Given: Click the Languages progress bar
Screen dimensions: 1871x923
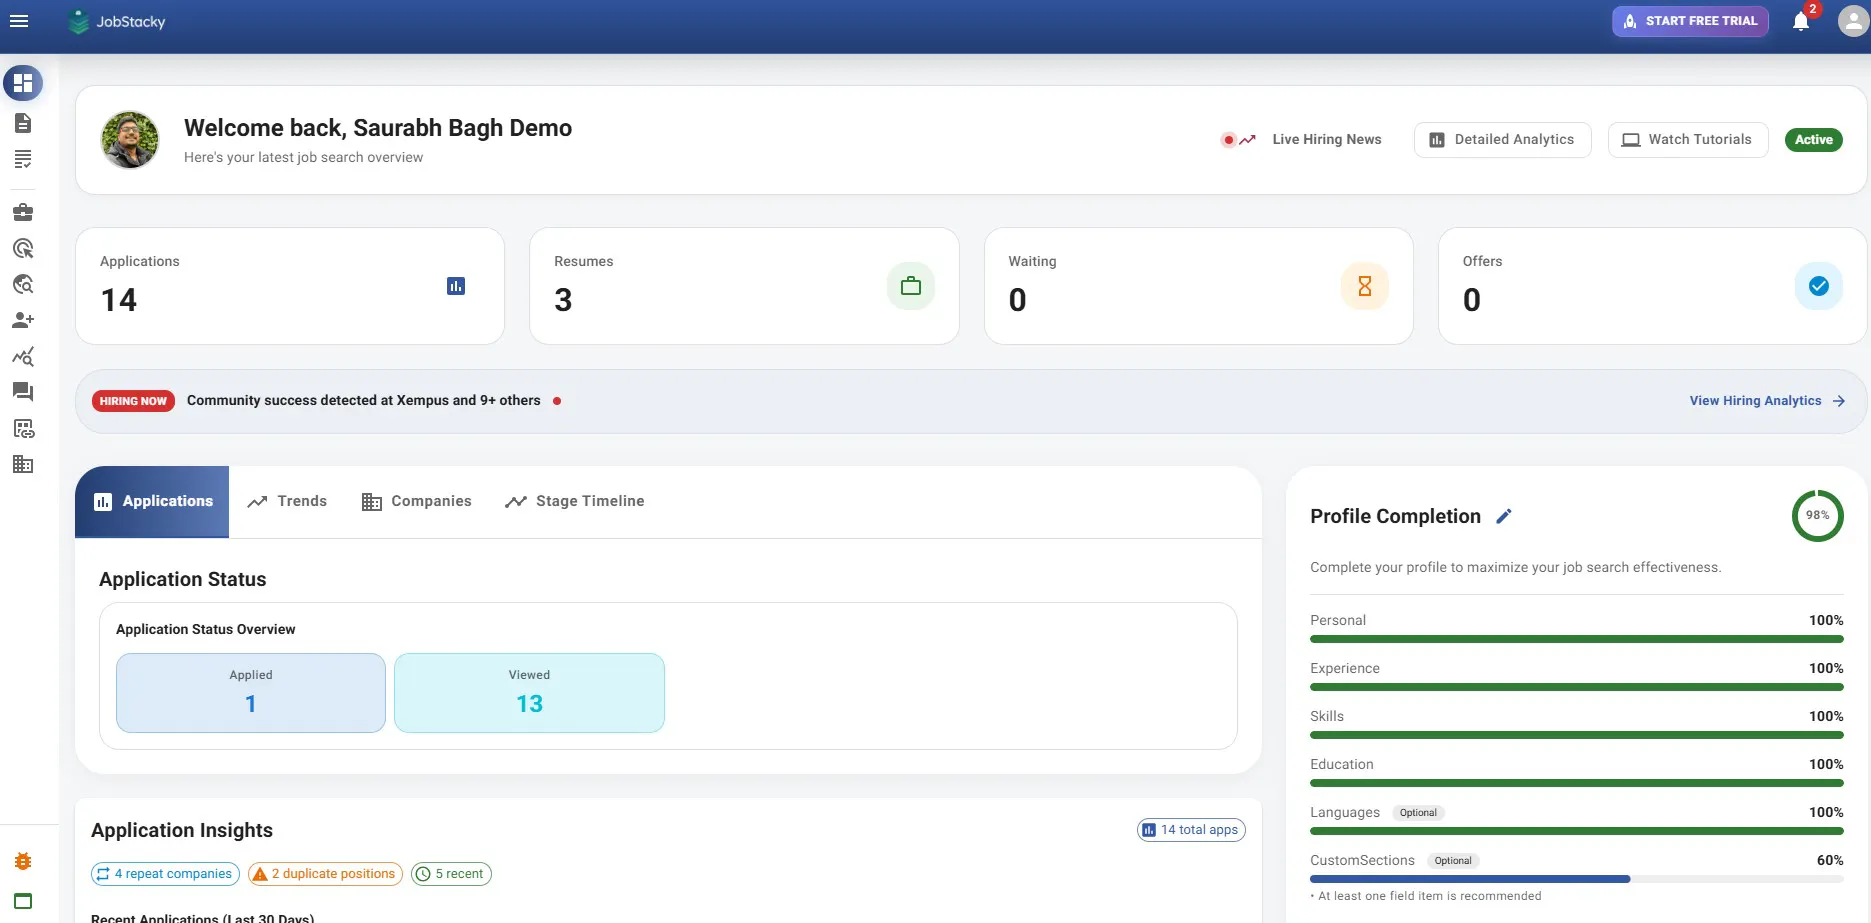Looking at the screenshot, I should point(1577,831).
